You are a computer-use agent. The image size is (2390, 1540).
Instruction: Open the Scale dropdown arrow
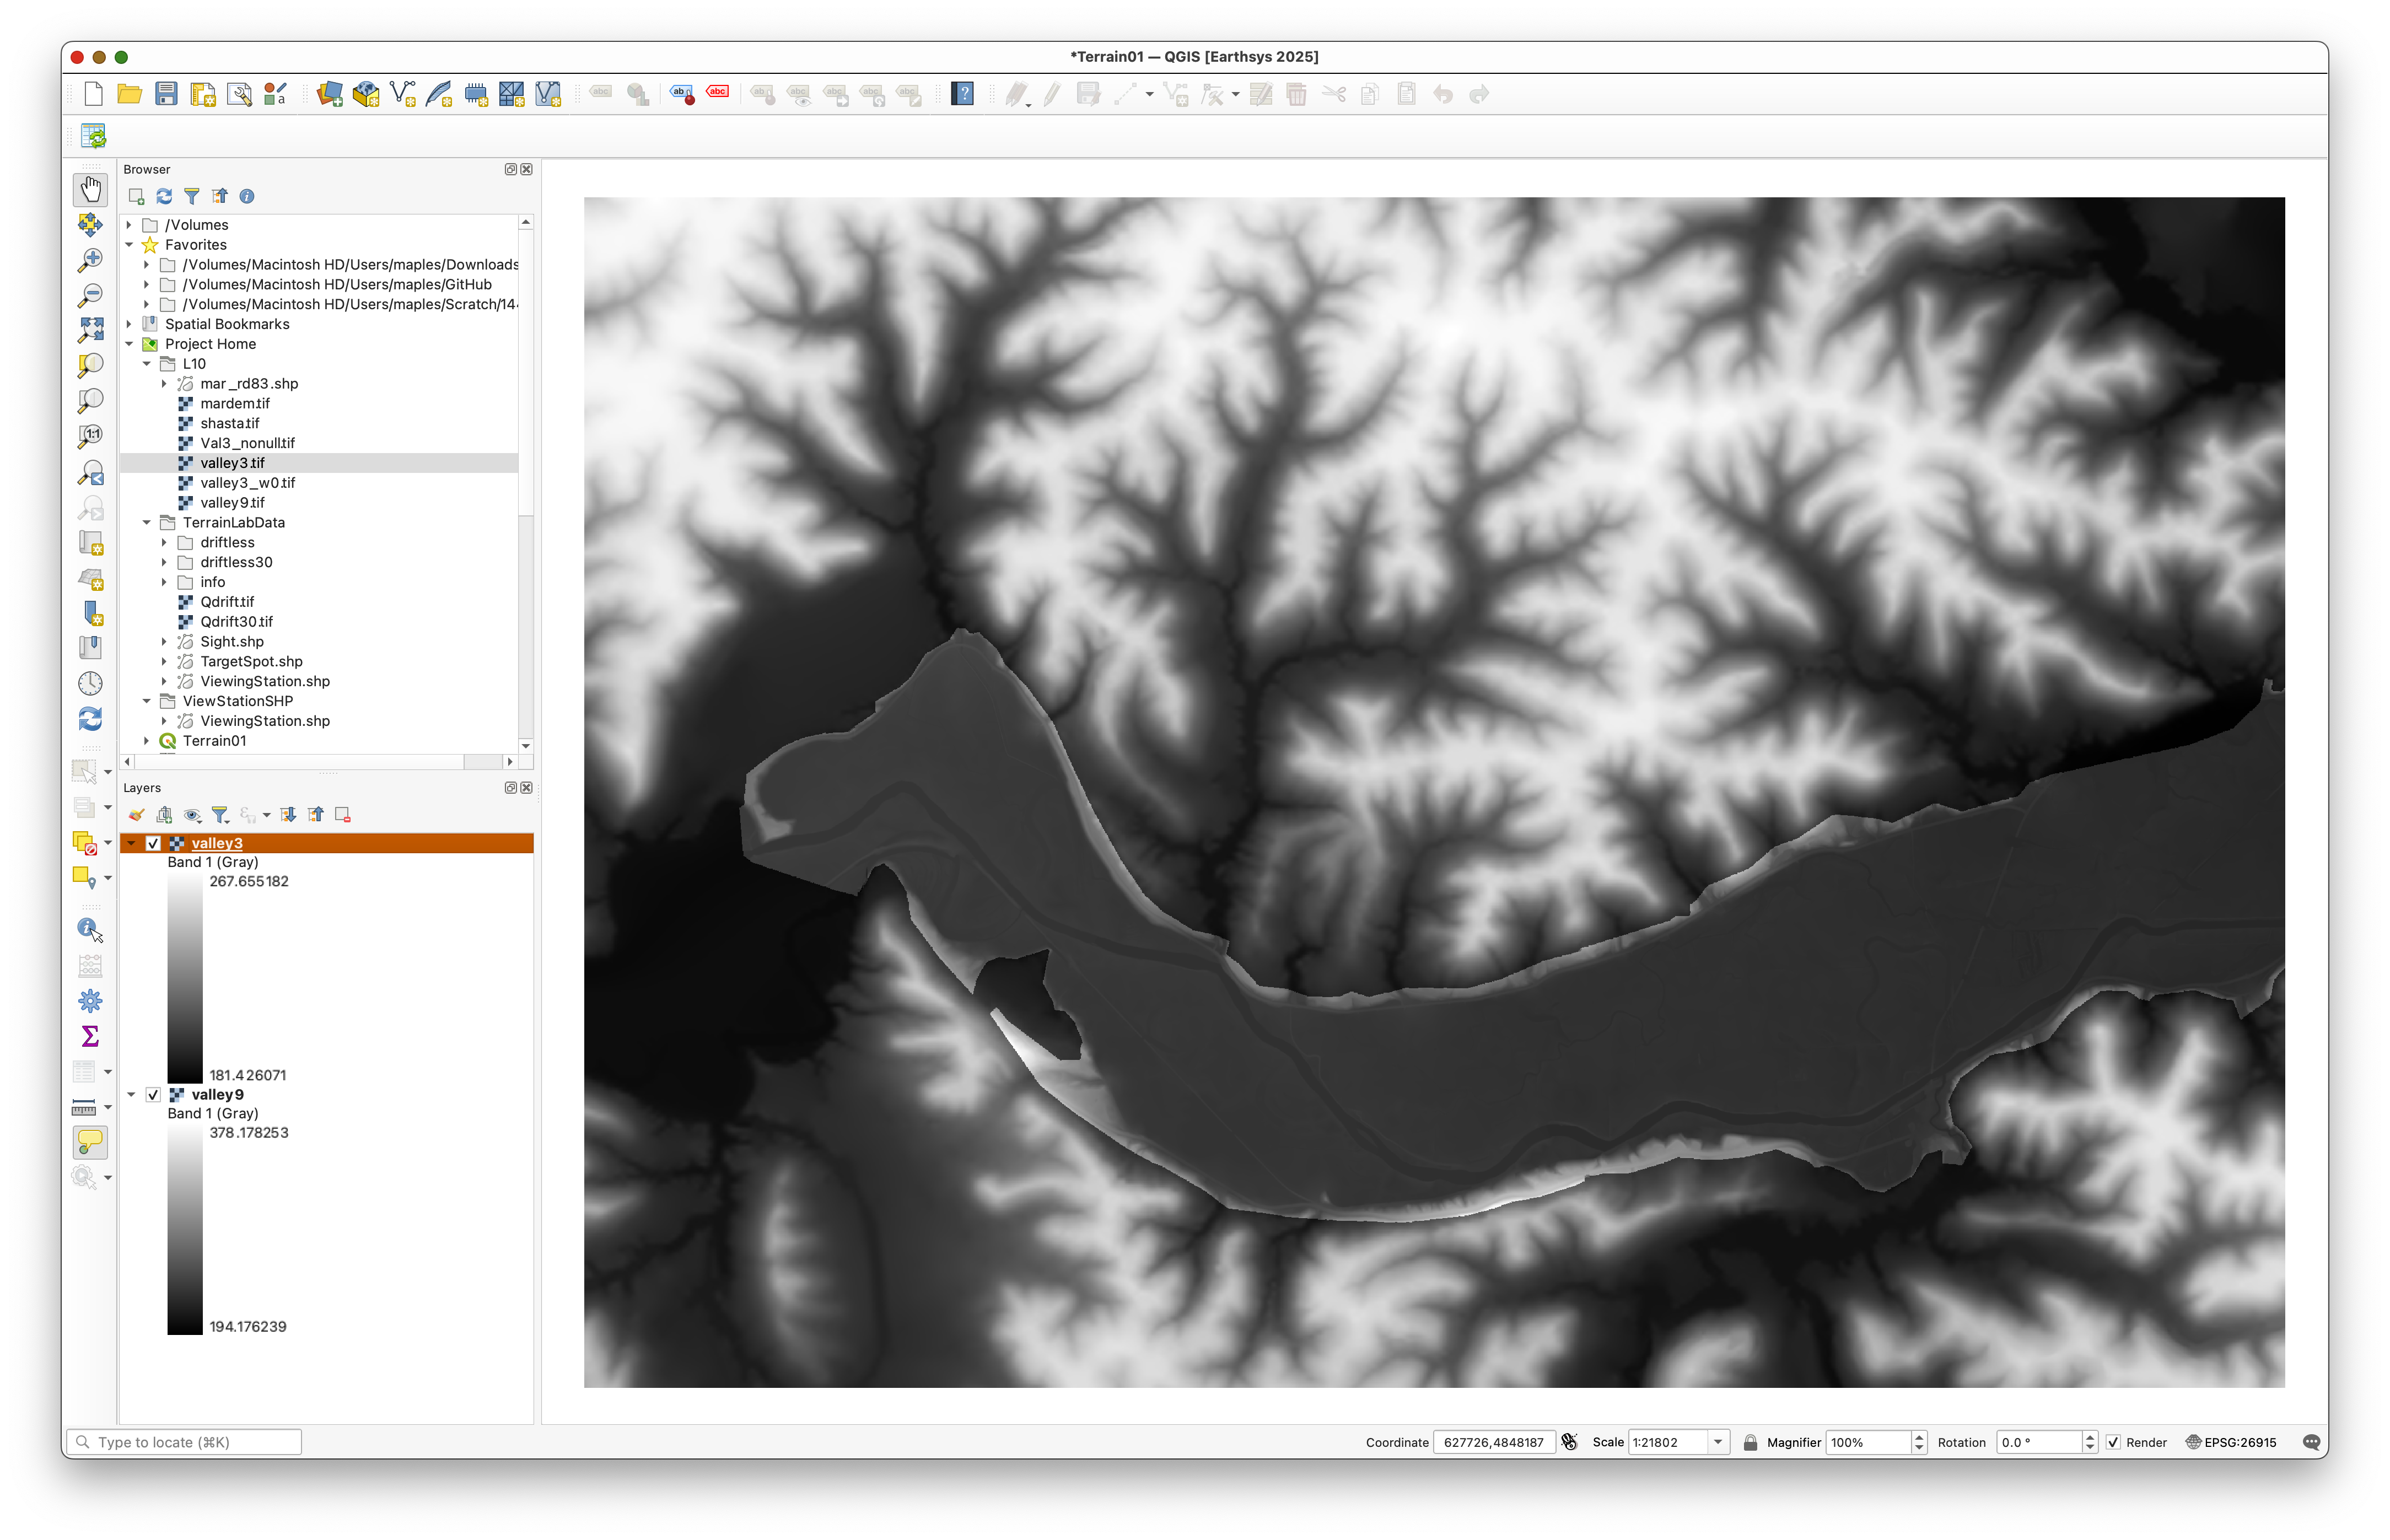(1718, 1442)
